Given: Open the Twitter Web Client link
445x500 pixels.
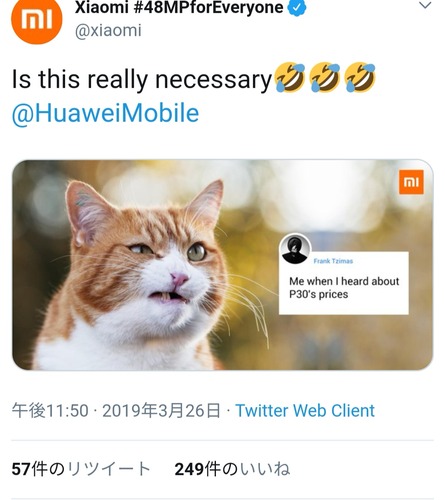Looking at the screenshot, I should [305, 410].
